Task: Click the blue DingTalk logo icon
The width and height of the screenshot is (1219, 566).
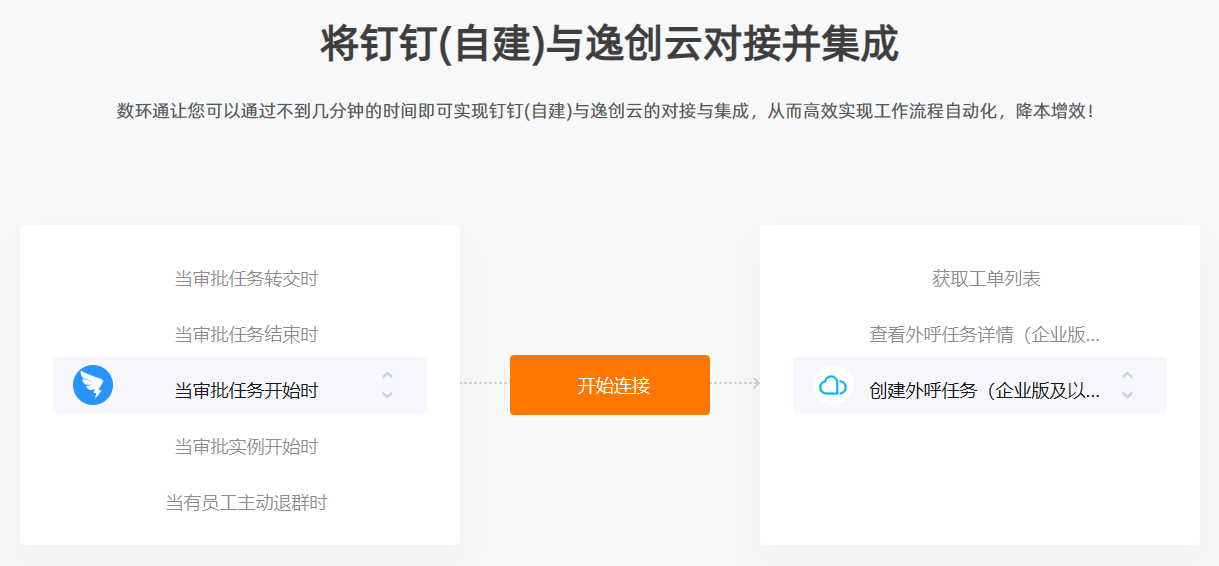Action: click(x=93, y=385)
